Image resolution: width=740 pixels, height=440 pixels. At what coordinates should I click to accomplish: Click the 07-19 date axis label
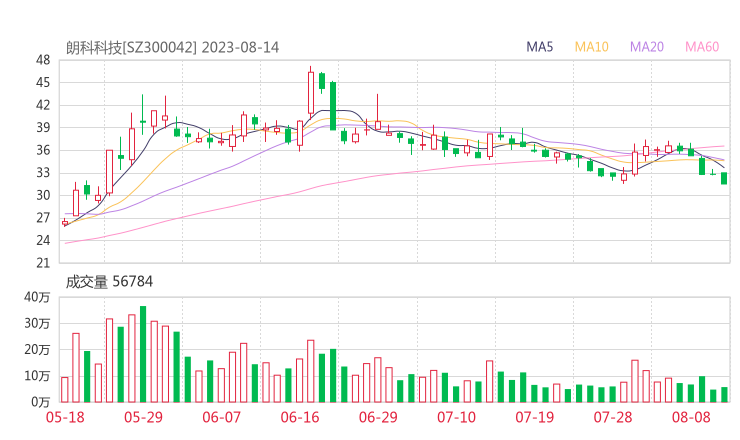click(x=534, y=417)
